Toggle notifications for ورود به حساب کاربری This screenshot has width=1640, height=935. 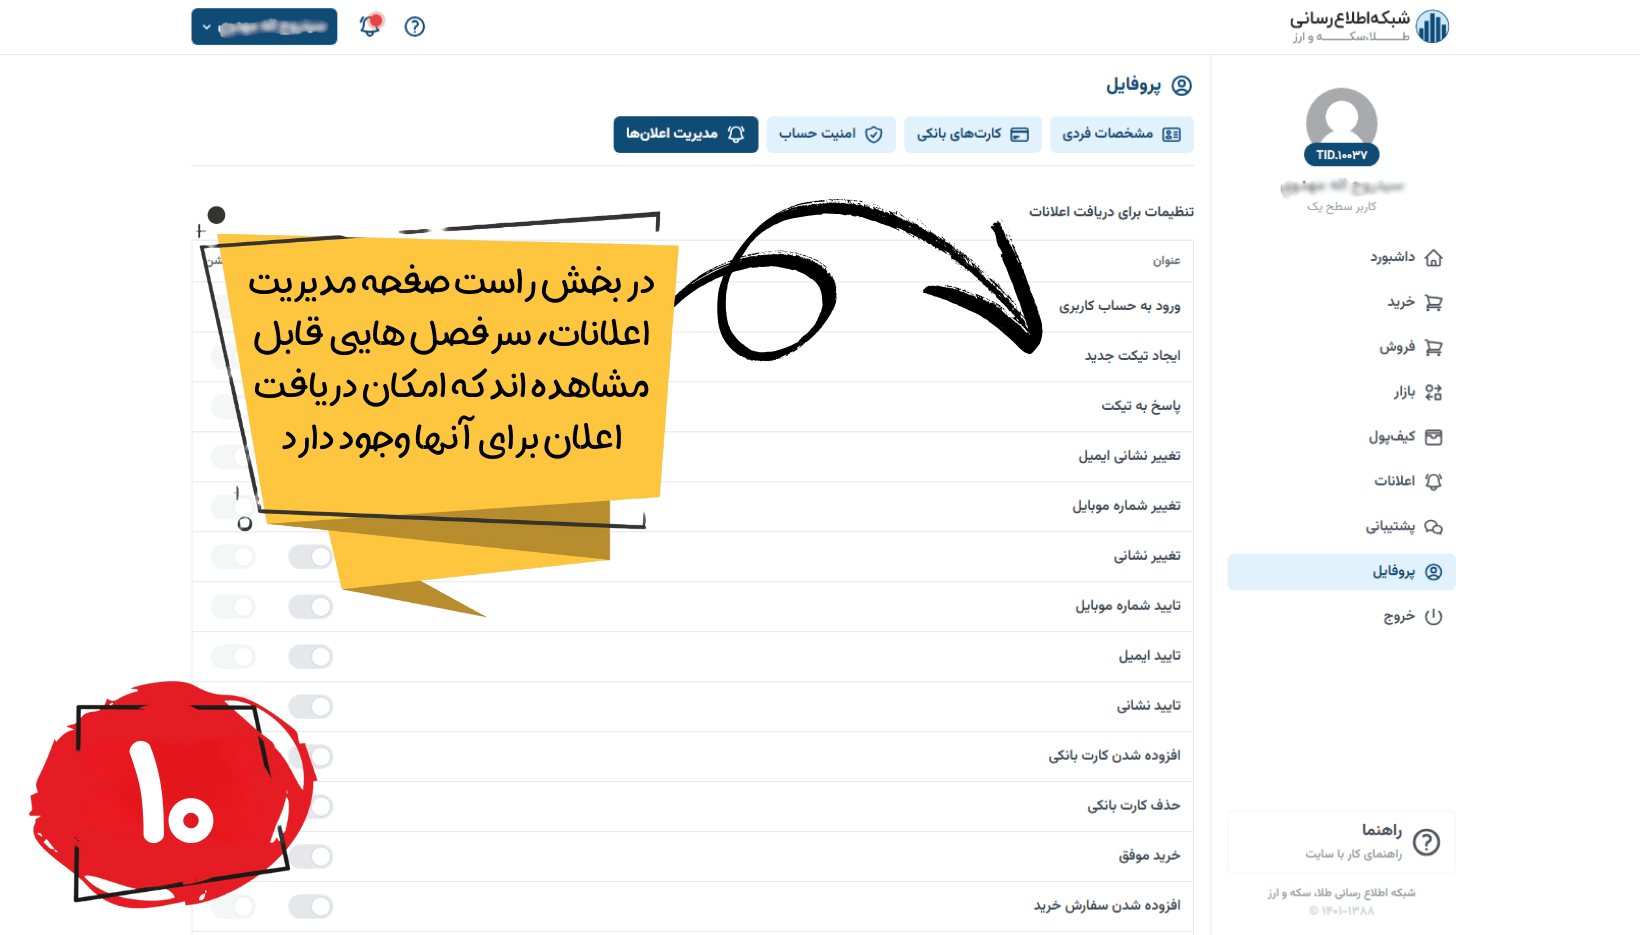click(310, 307)
